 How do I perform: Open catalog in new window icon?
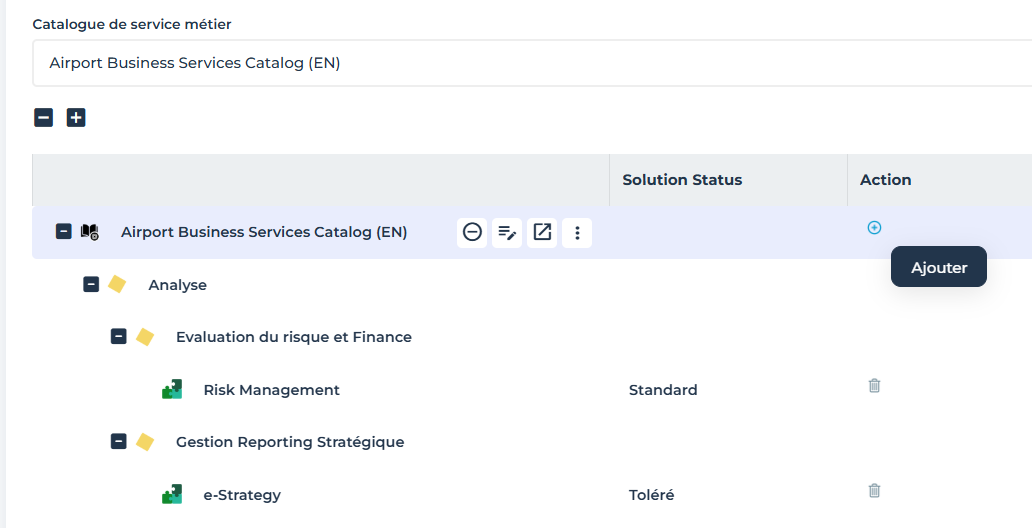tap(542, 233)
